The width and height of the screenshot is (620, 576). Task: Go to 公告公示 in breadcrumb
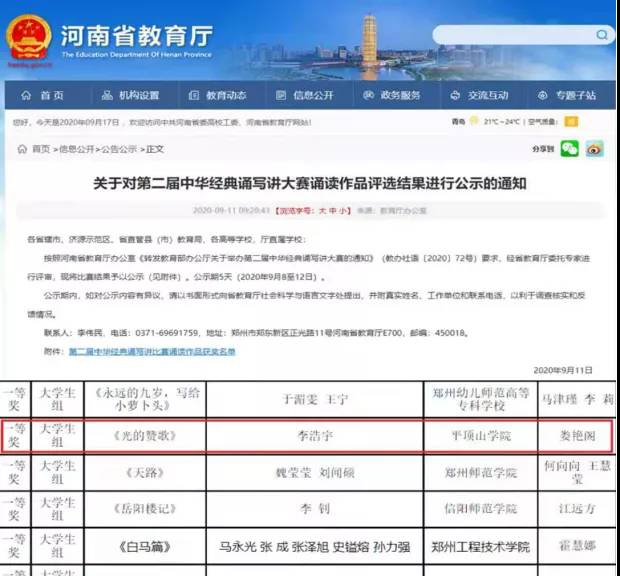(119, 149)
